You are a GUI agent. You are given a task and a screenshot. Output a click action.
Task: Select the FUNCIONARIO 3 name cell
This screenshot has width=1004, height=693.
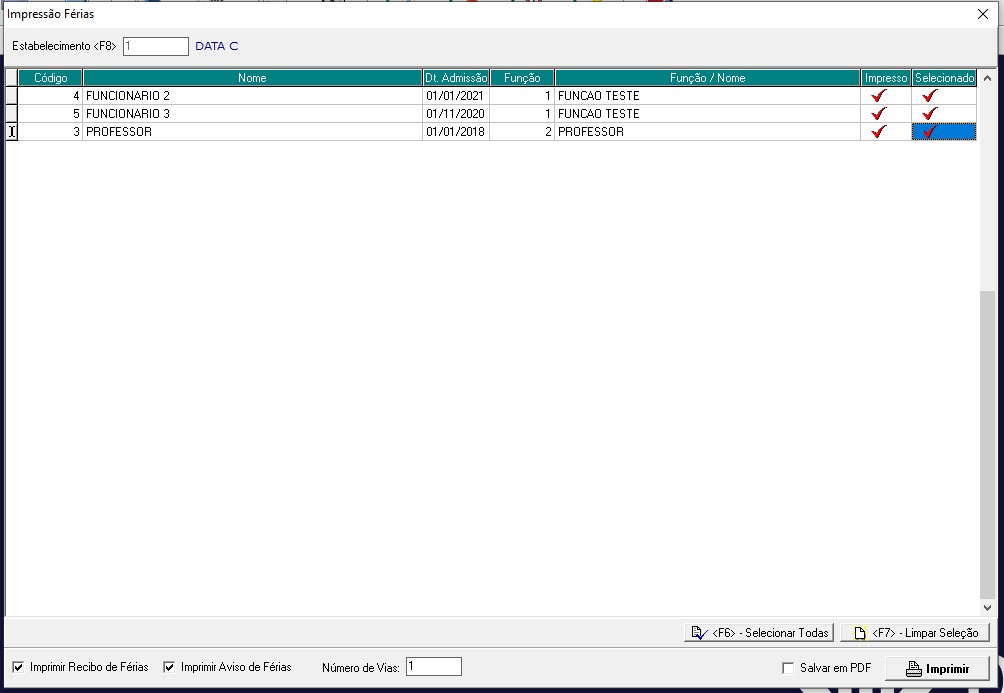252,113
